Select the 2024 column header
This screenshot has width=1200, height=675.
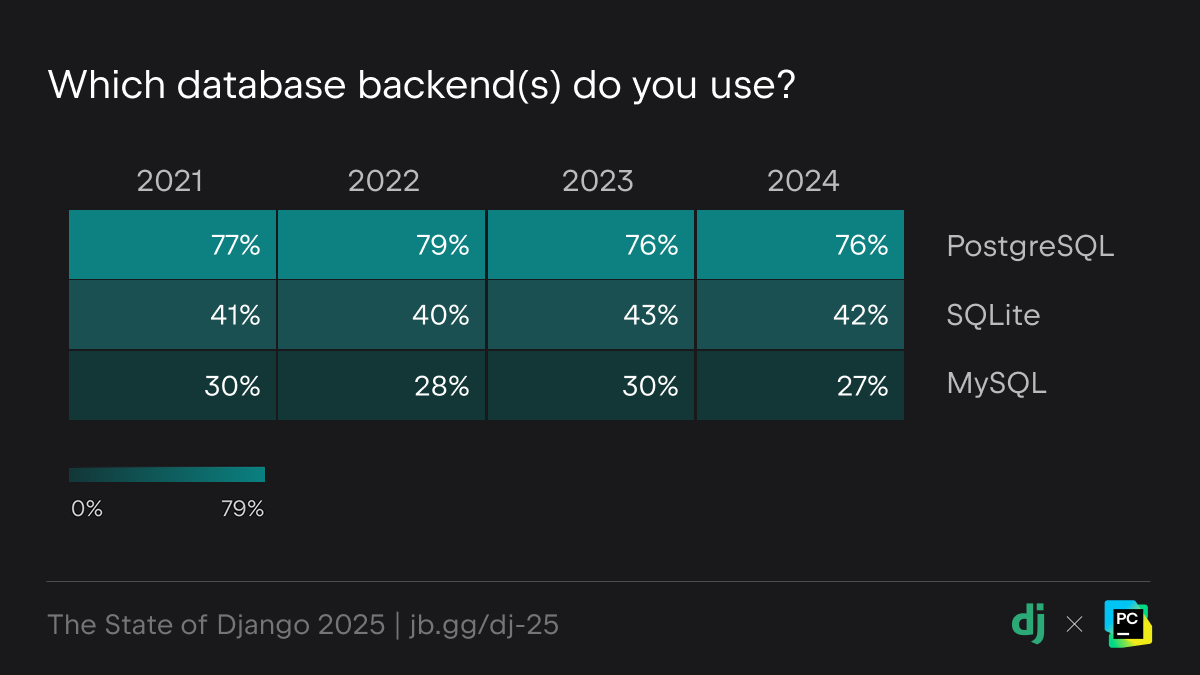(x=803, y=181)
